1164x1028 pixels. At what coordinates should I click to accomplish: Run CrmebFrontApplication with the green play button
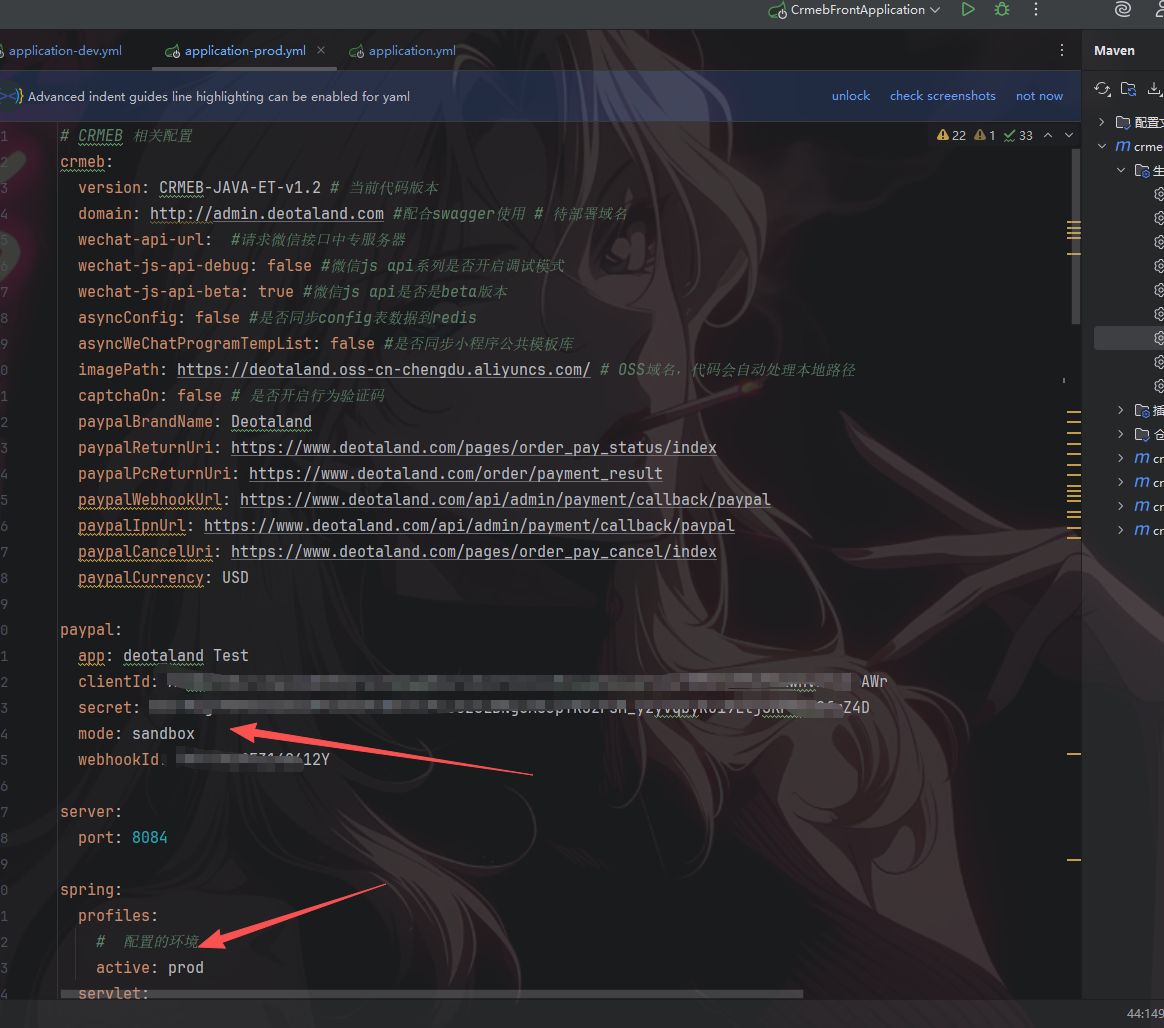(967, 10)
